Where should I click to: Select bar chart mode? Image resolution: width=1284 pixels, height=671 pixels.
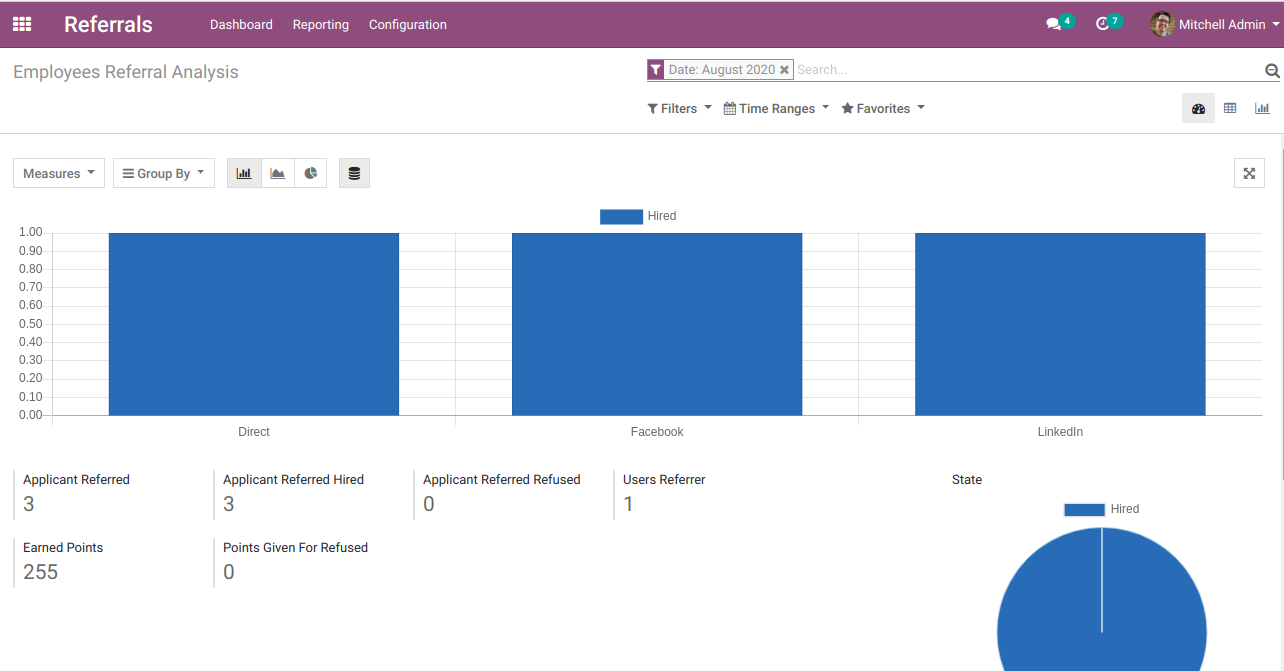coord(244,173)
